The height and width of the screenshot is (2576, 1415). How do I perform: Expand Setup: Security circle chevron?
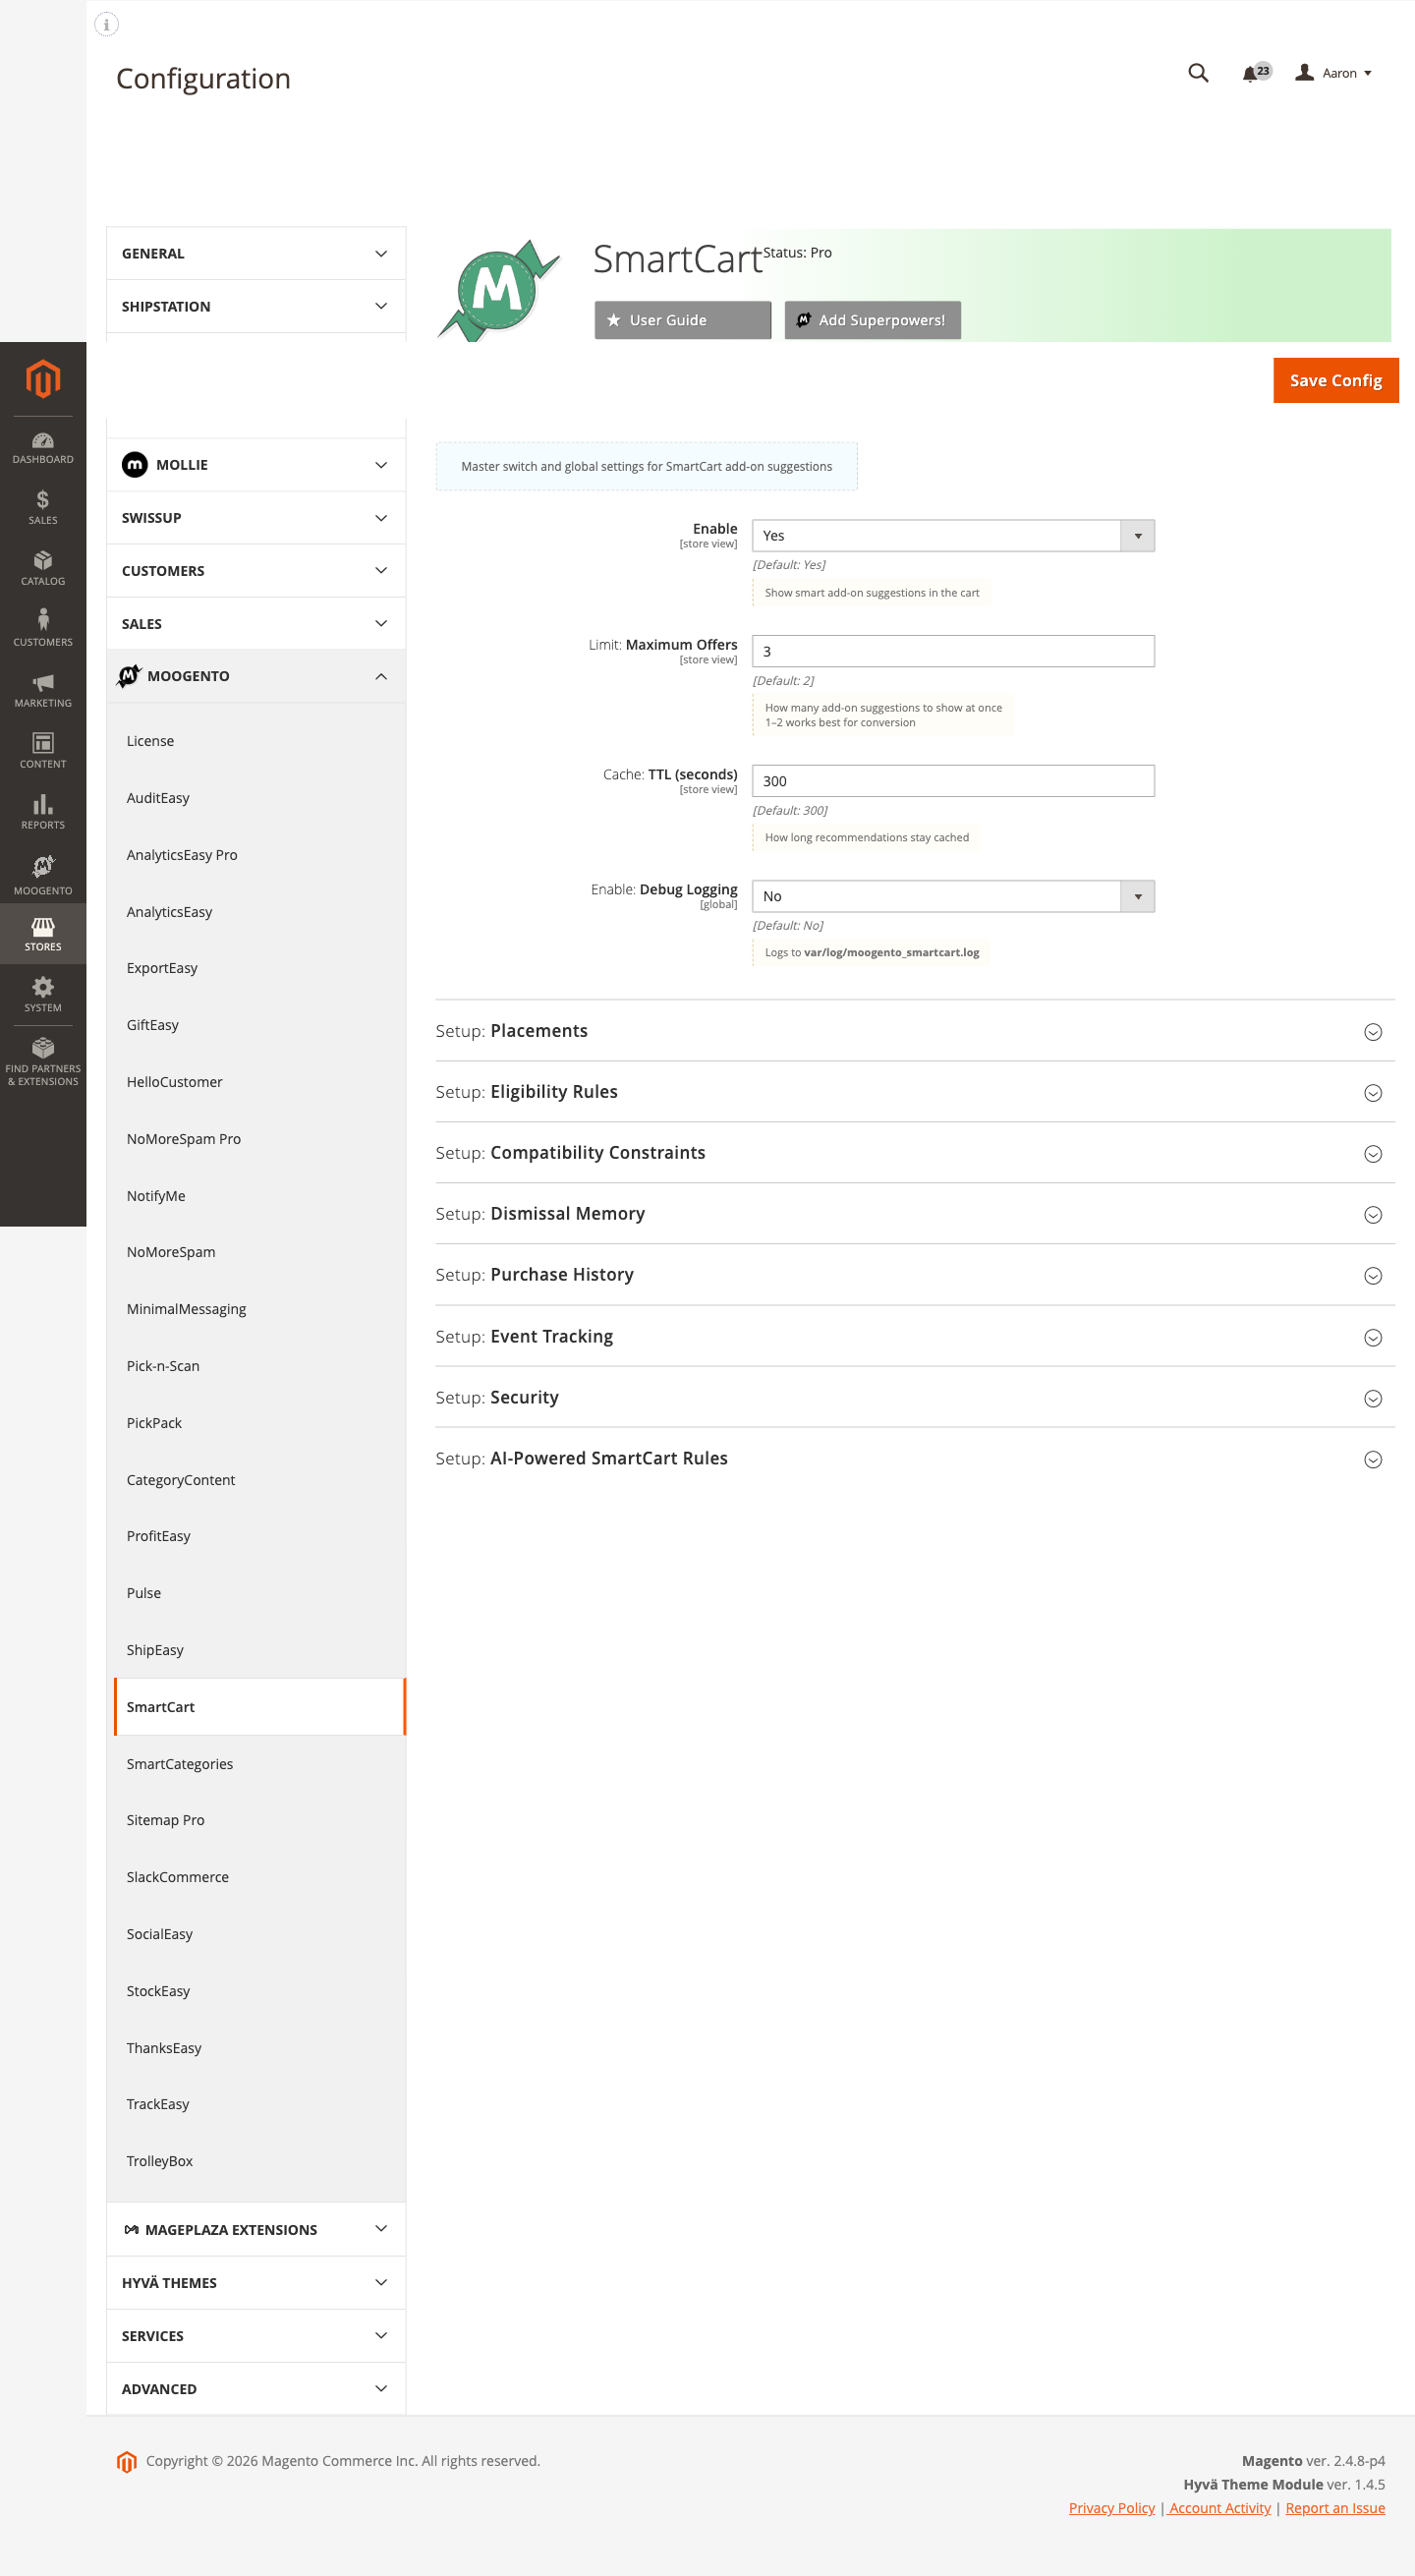coord(1373,1399)
